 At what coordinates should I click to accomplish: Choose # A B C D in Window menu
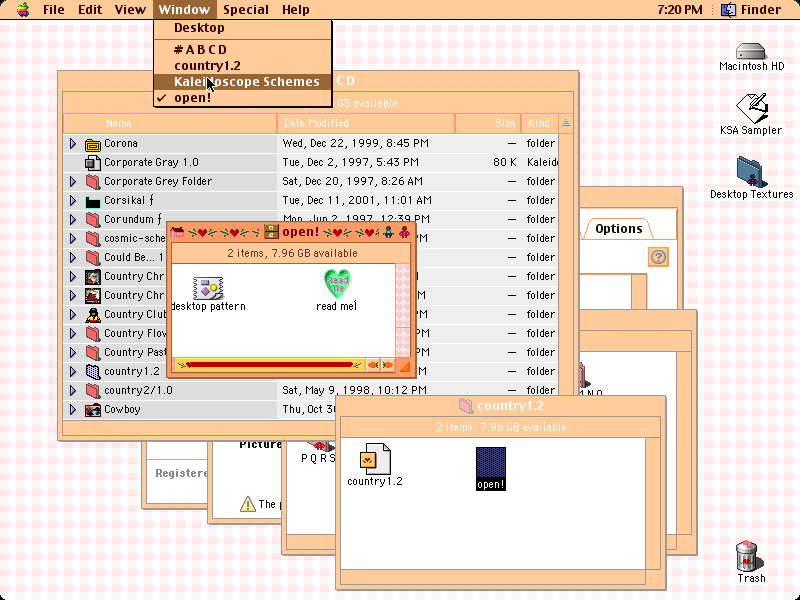coord(242,49)
